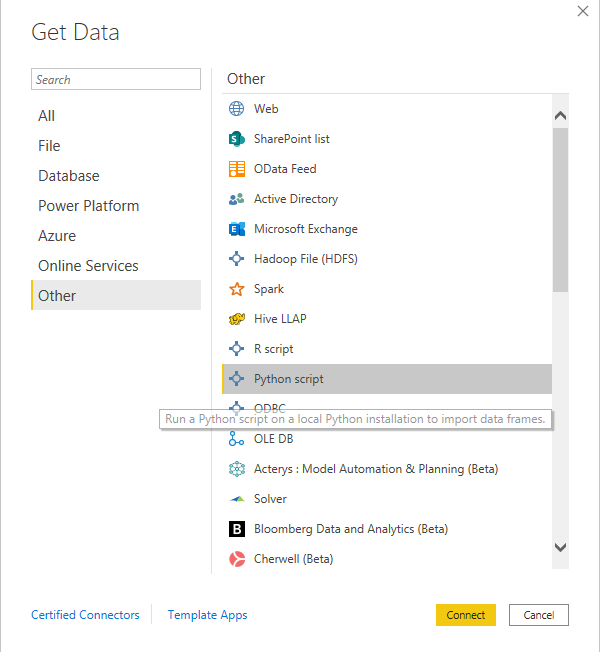Viewport: 600px width, 652px height.
Task: Open the Power Platform category
Action: (x=116, y=206)
